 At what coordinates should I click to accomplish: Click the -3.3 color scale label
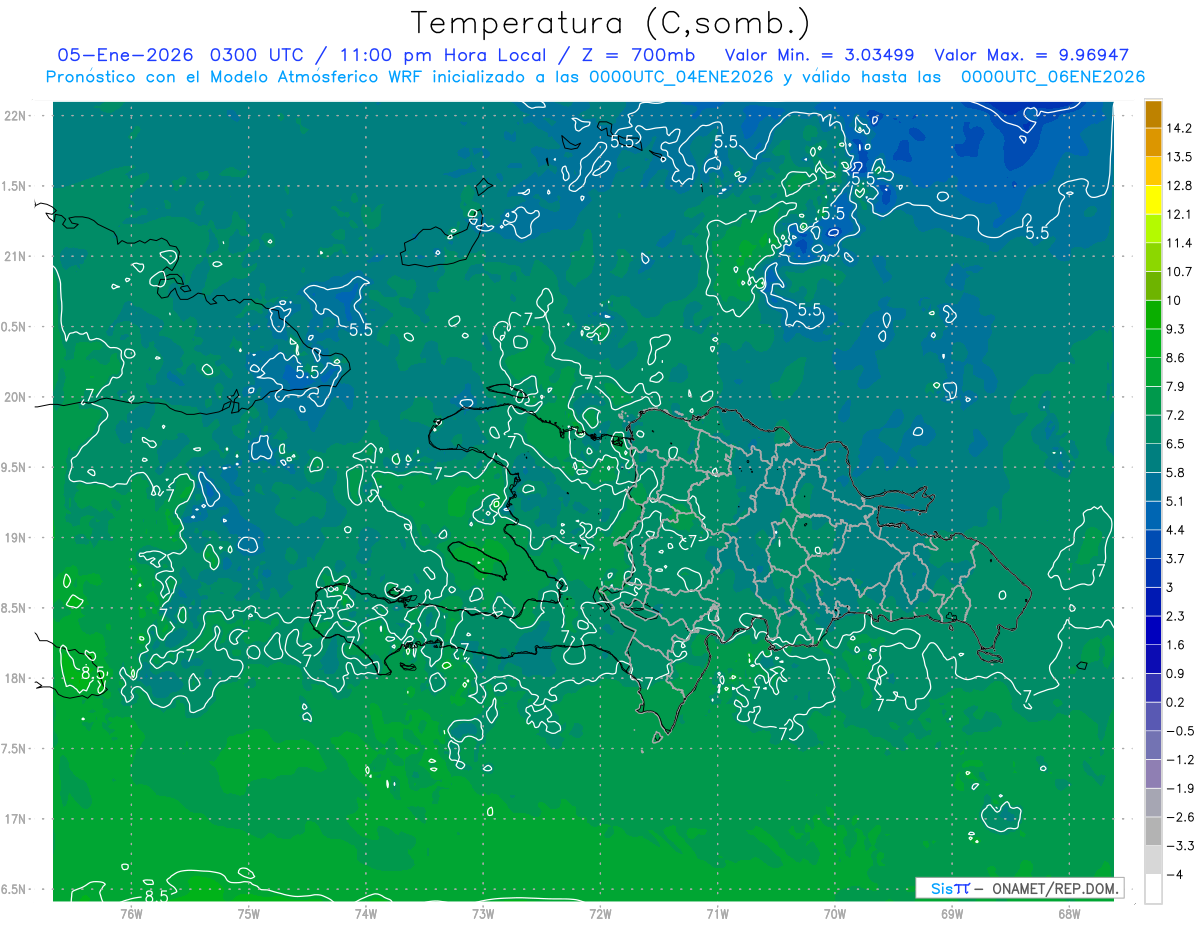click(x=1181, y=846)
